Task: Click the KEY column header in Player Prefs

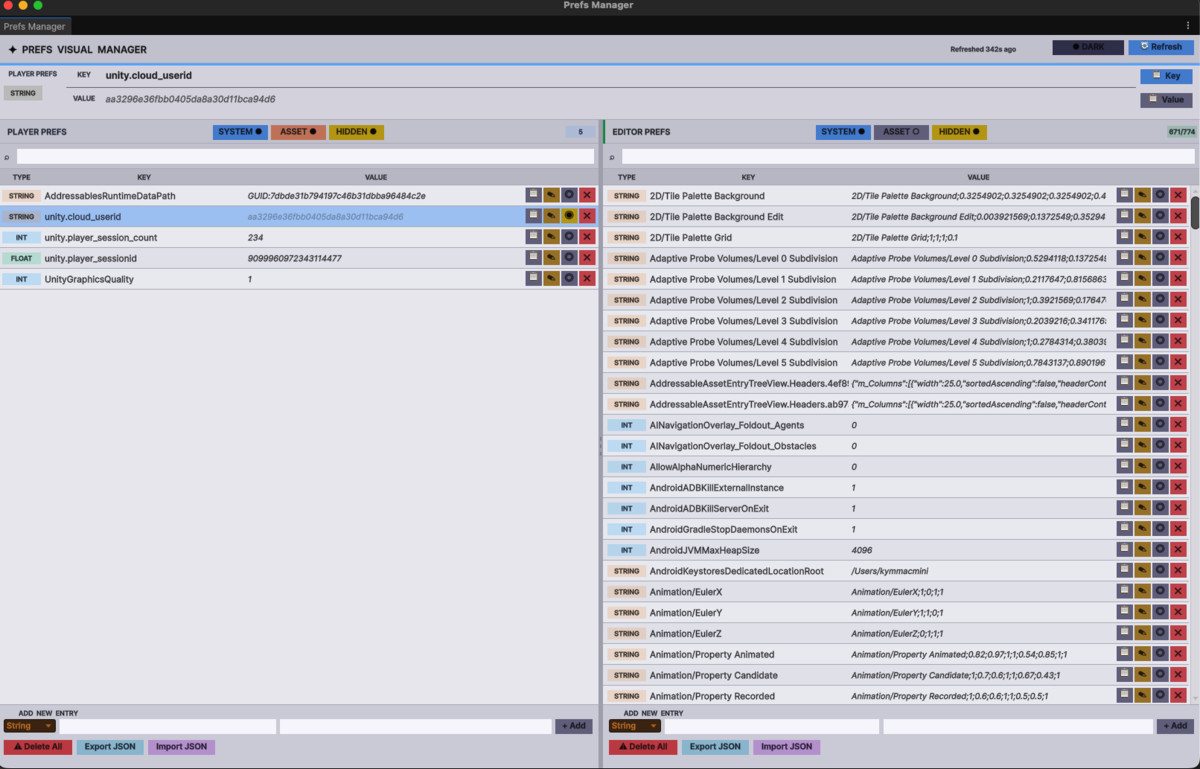Action: [144, 177]
